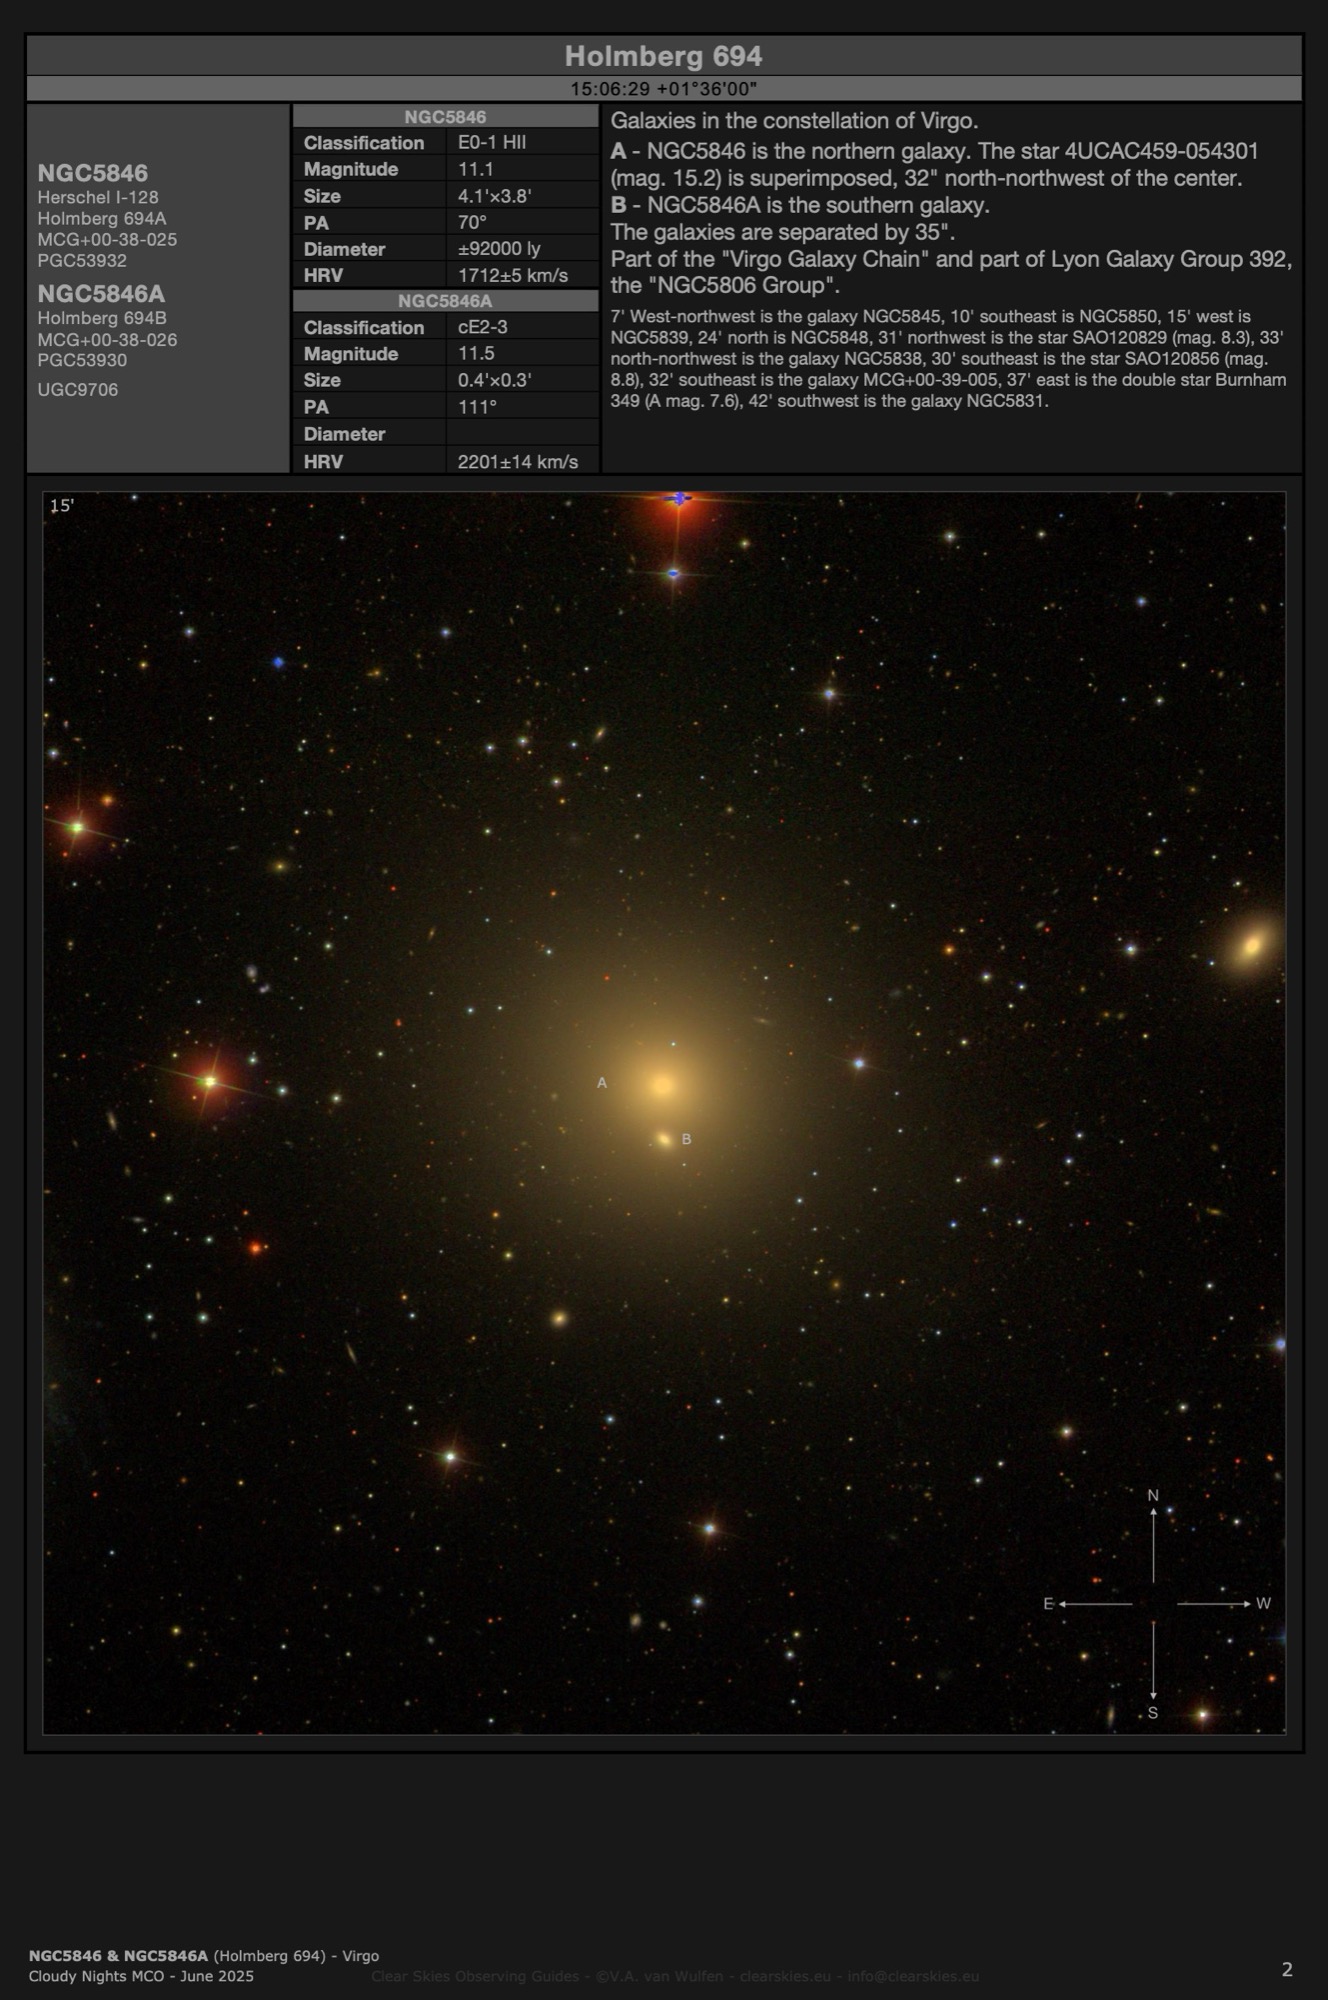Click the size value 0.4'×0.3'

(494, 380)
